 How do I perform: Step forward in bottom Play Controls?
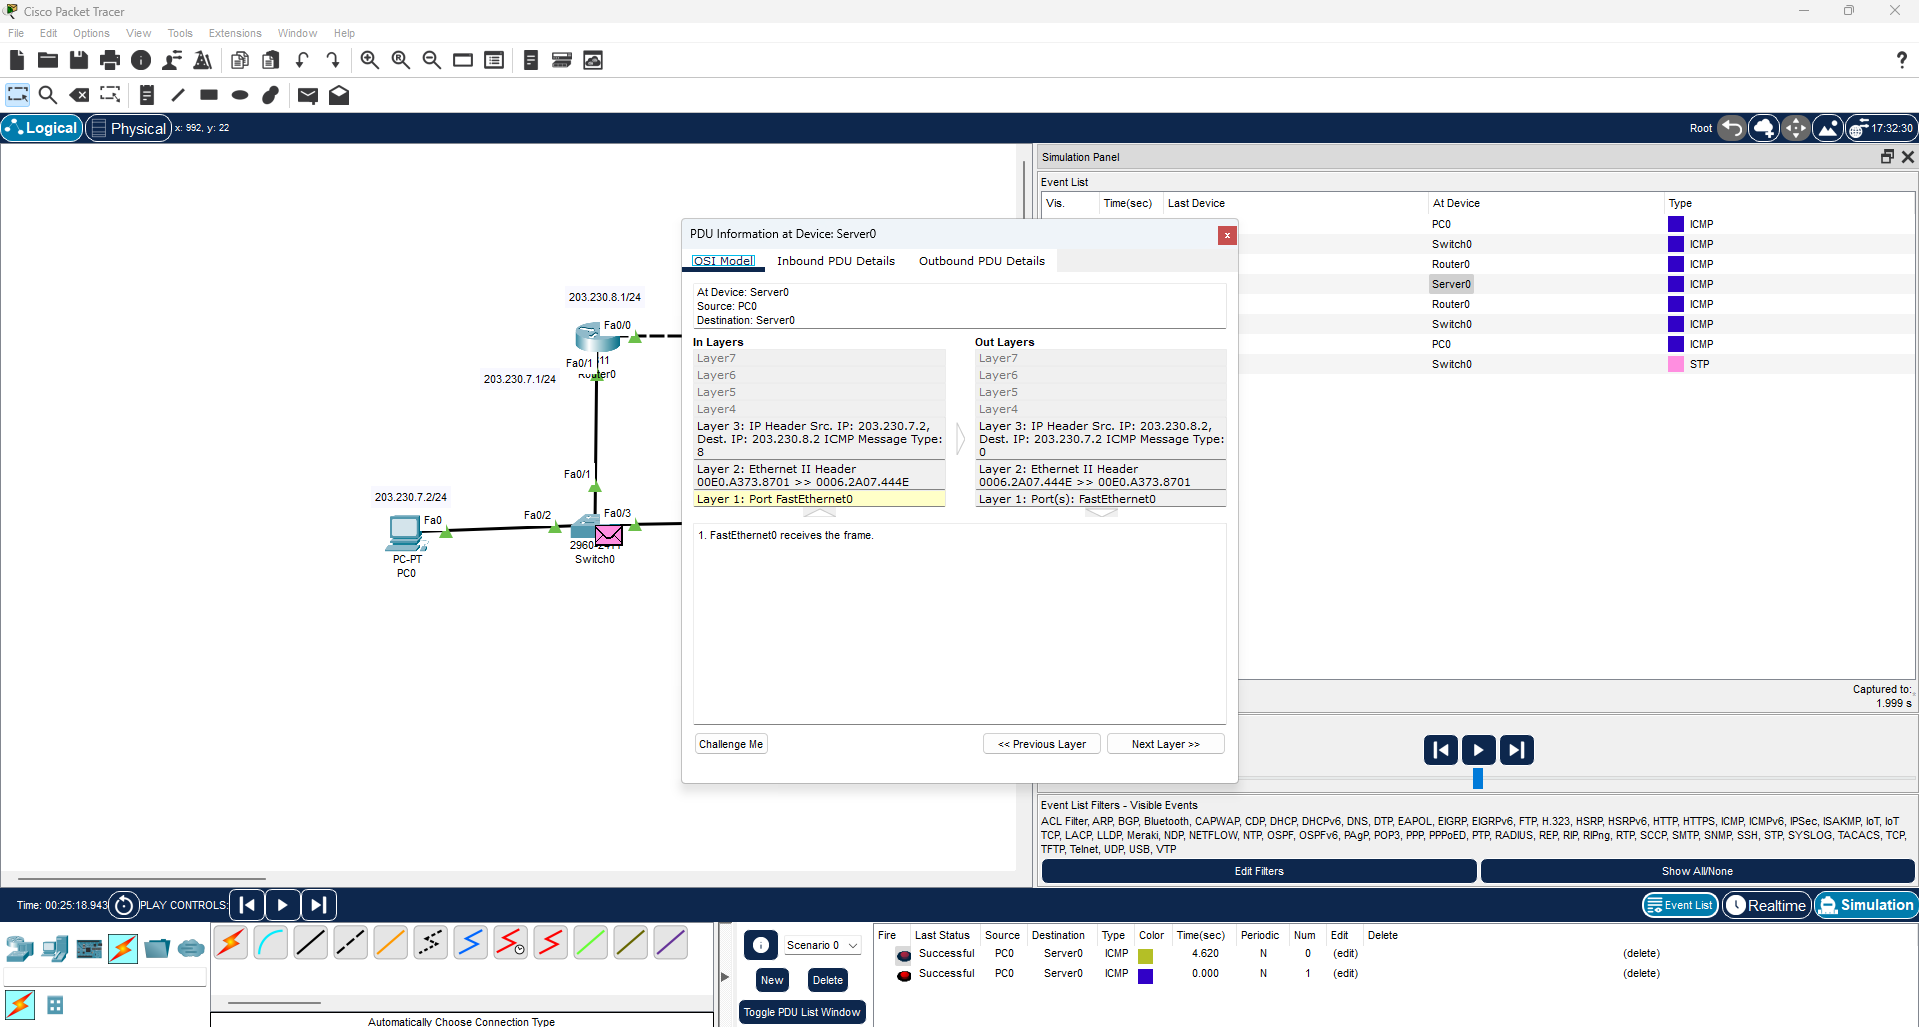point(318,905)
